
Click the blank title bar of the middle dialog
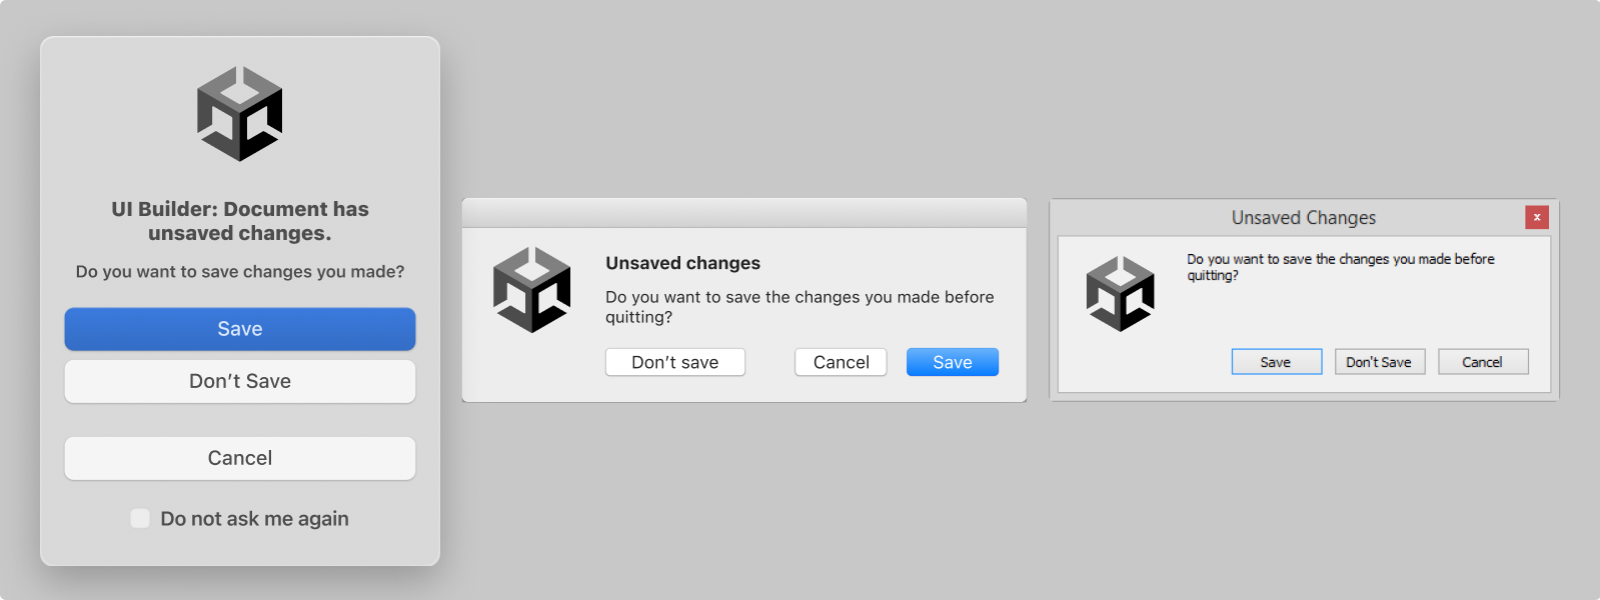point(744,212)
